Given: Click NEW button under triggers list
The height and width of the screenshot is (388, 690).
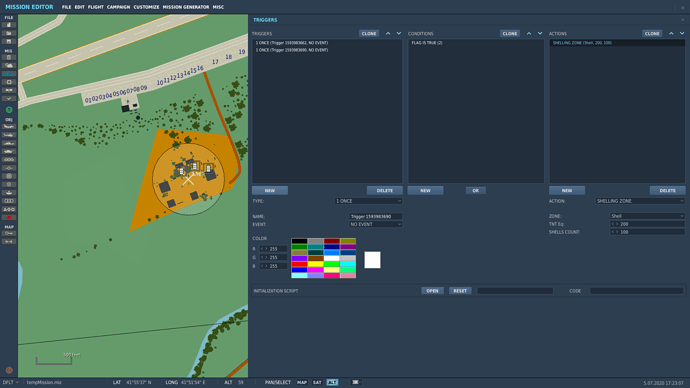Looking at the screenshot, I should 270,190.
